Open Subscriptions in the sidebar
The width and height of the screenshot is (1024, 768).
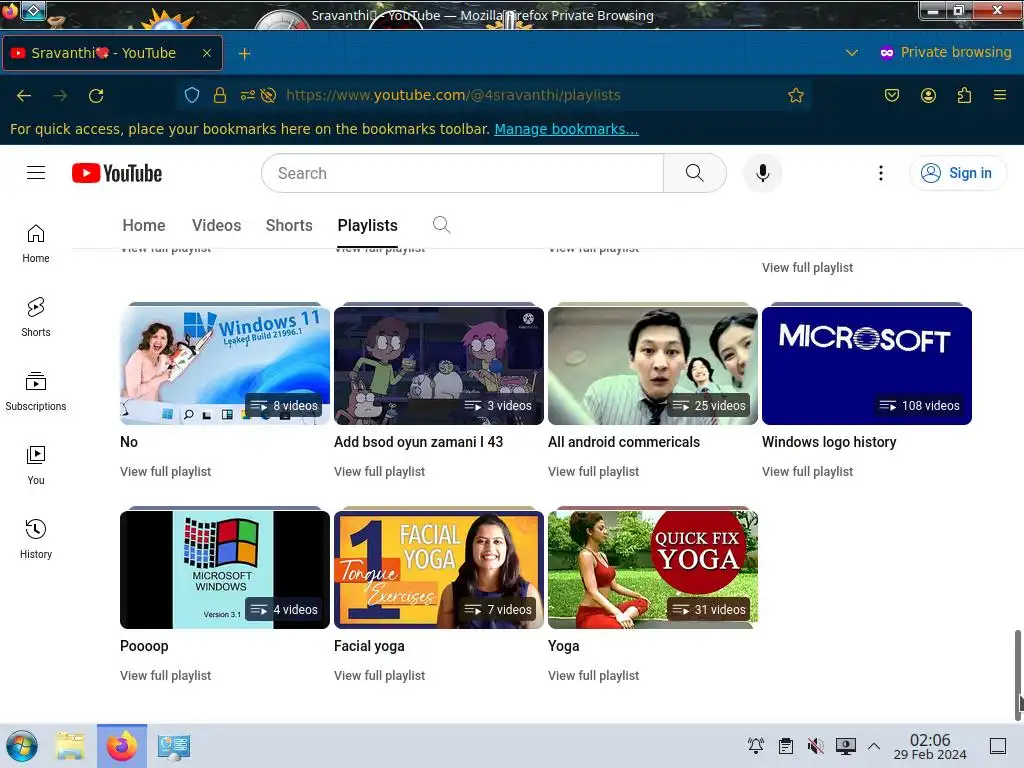[x=36, y=391]
